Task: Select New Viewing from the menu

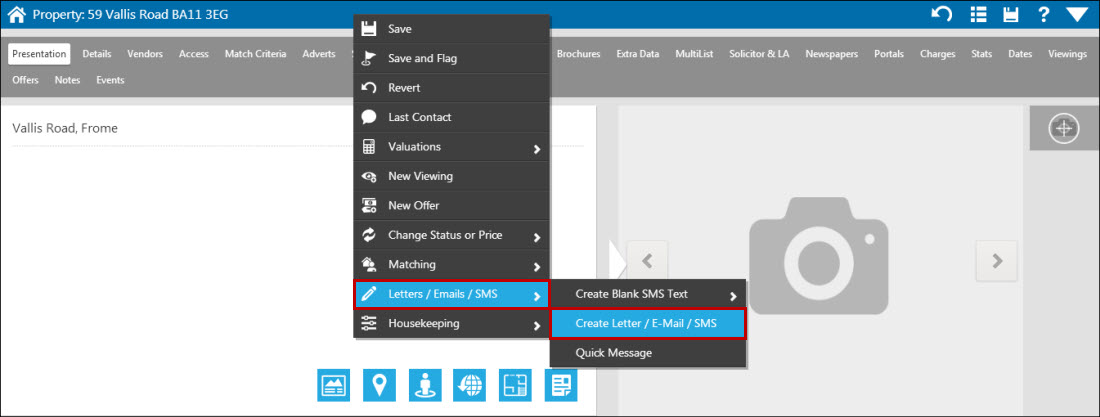Action: click(x=452, y=176)
